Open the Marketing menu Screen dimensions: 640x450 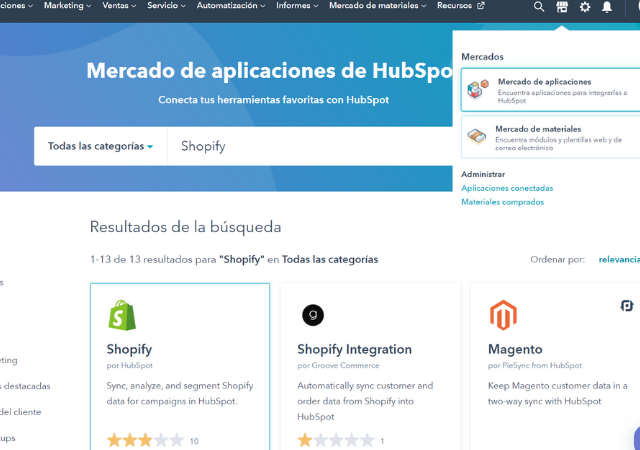[x=67, y=6]
